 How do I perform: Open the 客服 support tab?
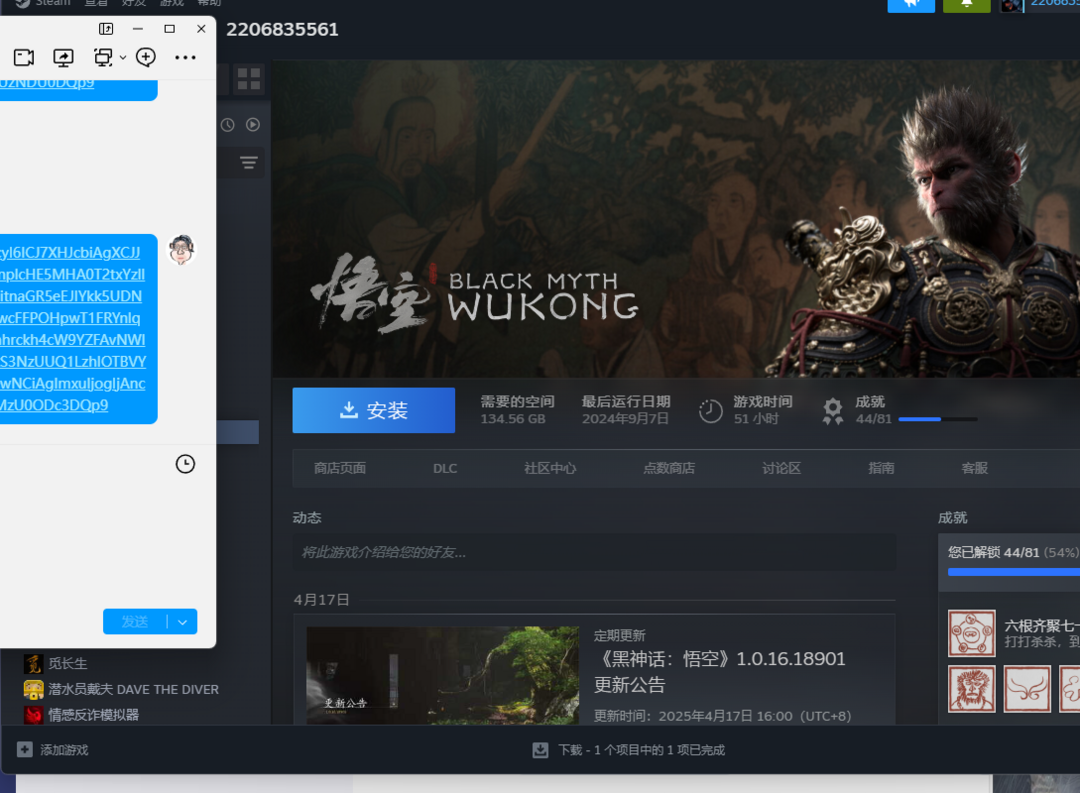(x=975, y=468)
